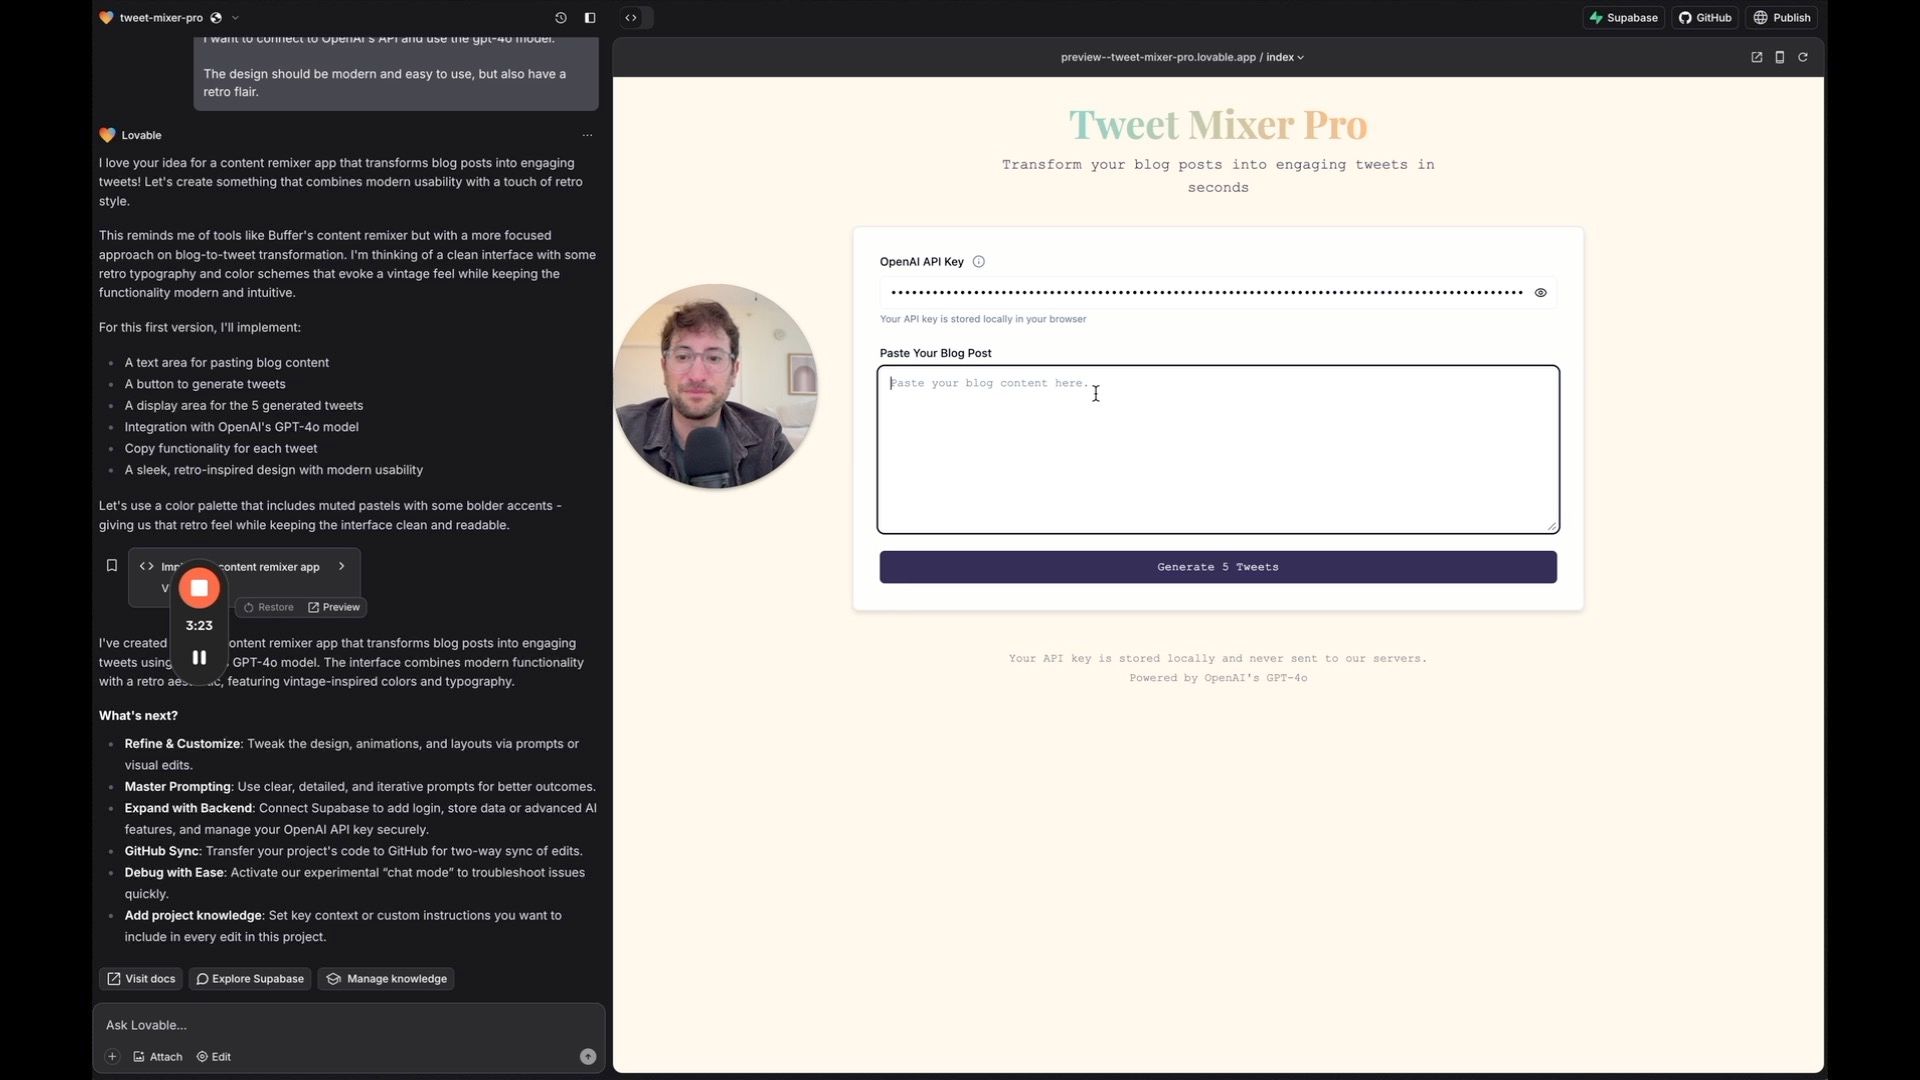Pause the screen recording
1920x1080 pixels.
tap(199, 657)
